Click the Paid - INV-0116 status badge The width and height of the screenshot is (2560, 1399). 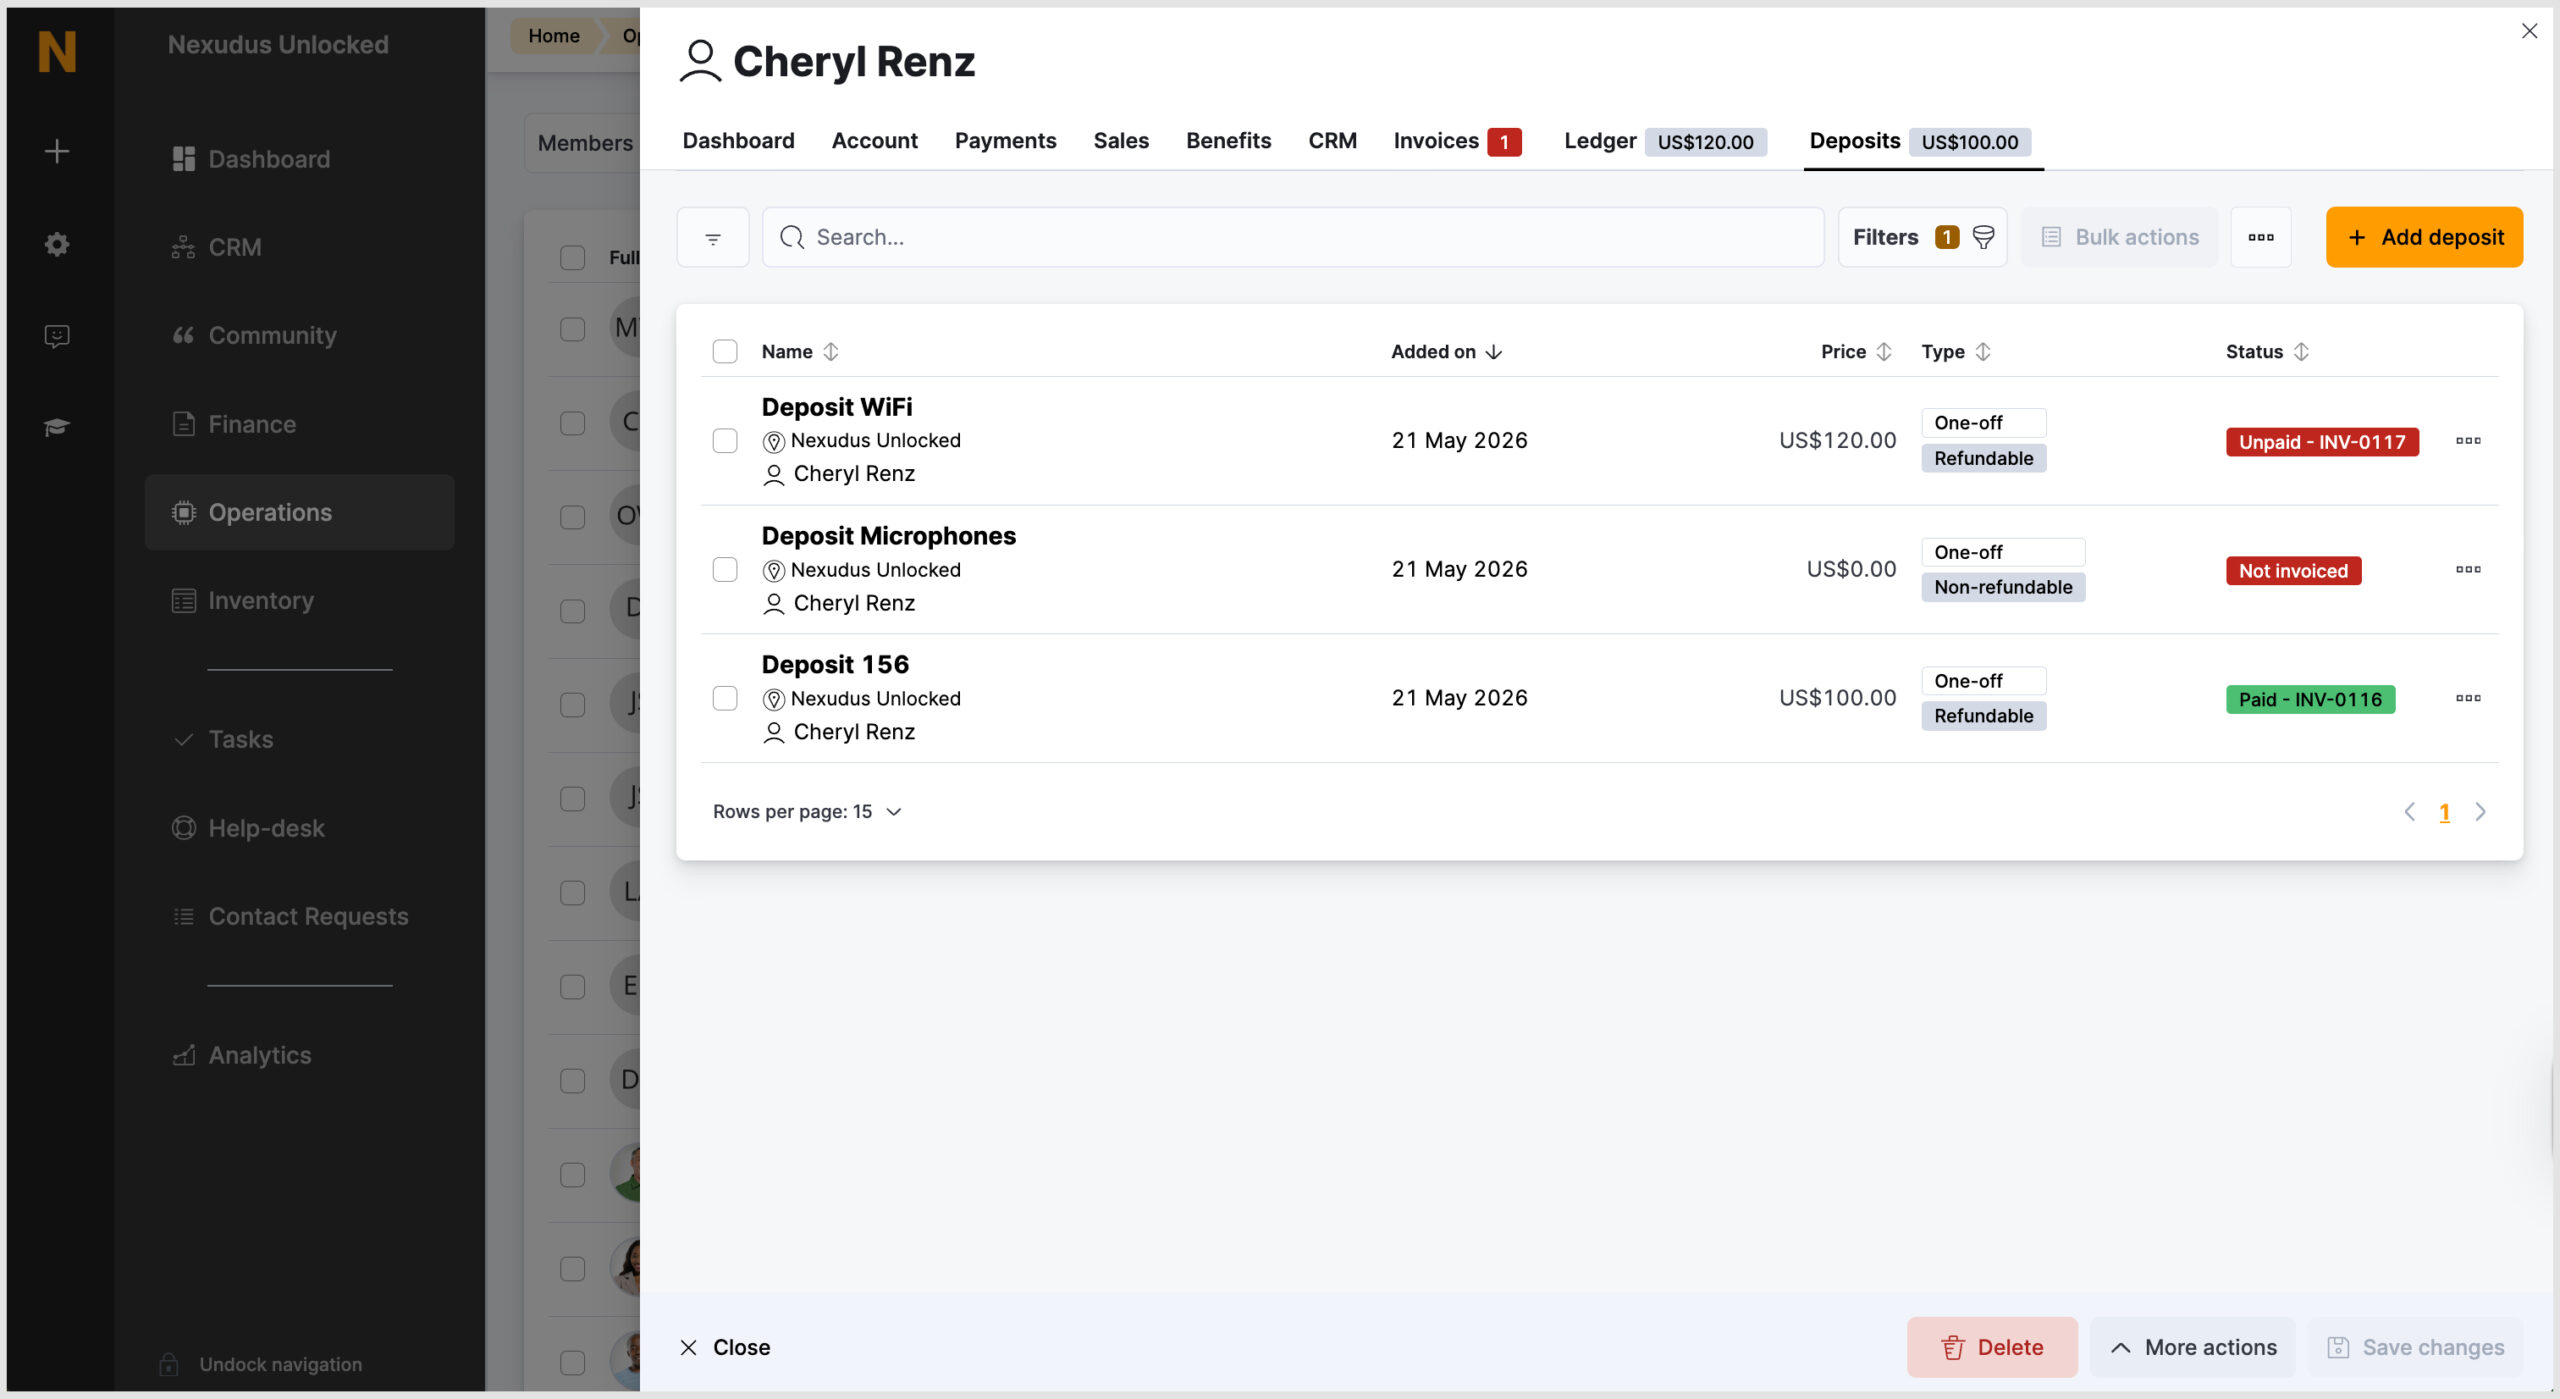pyautogui.click(x=2310, y=699)
